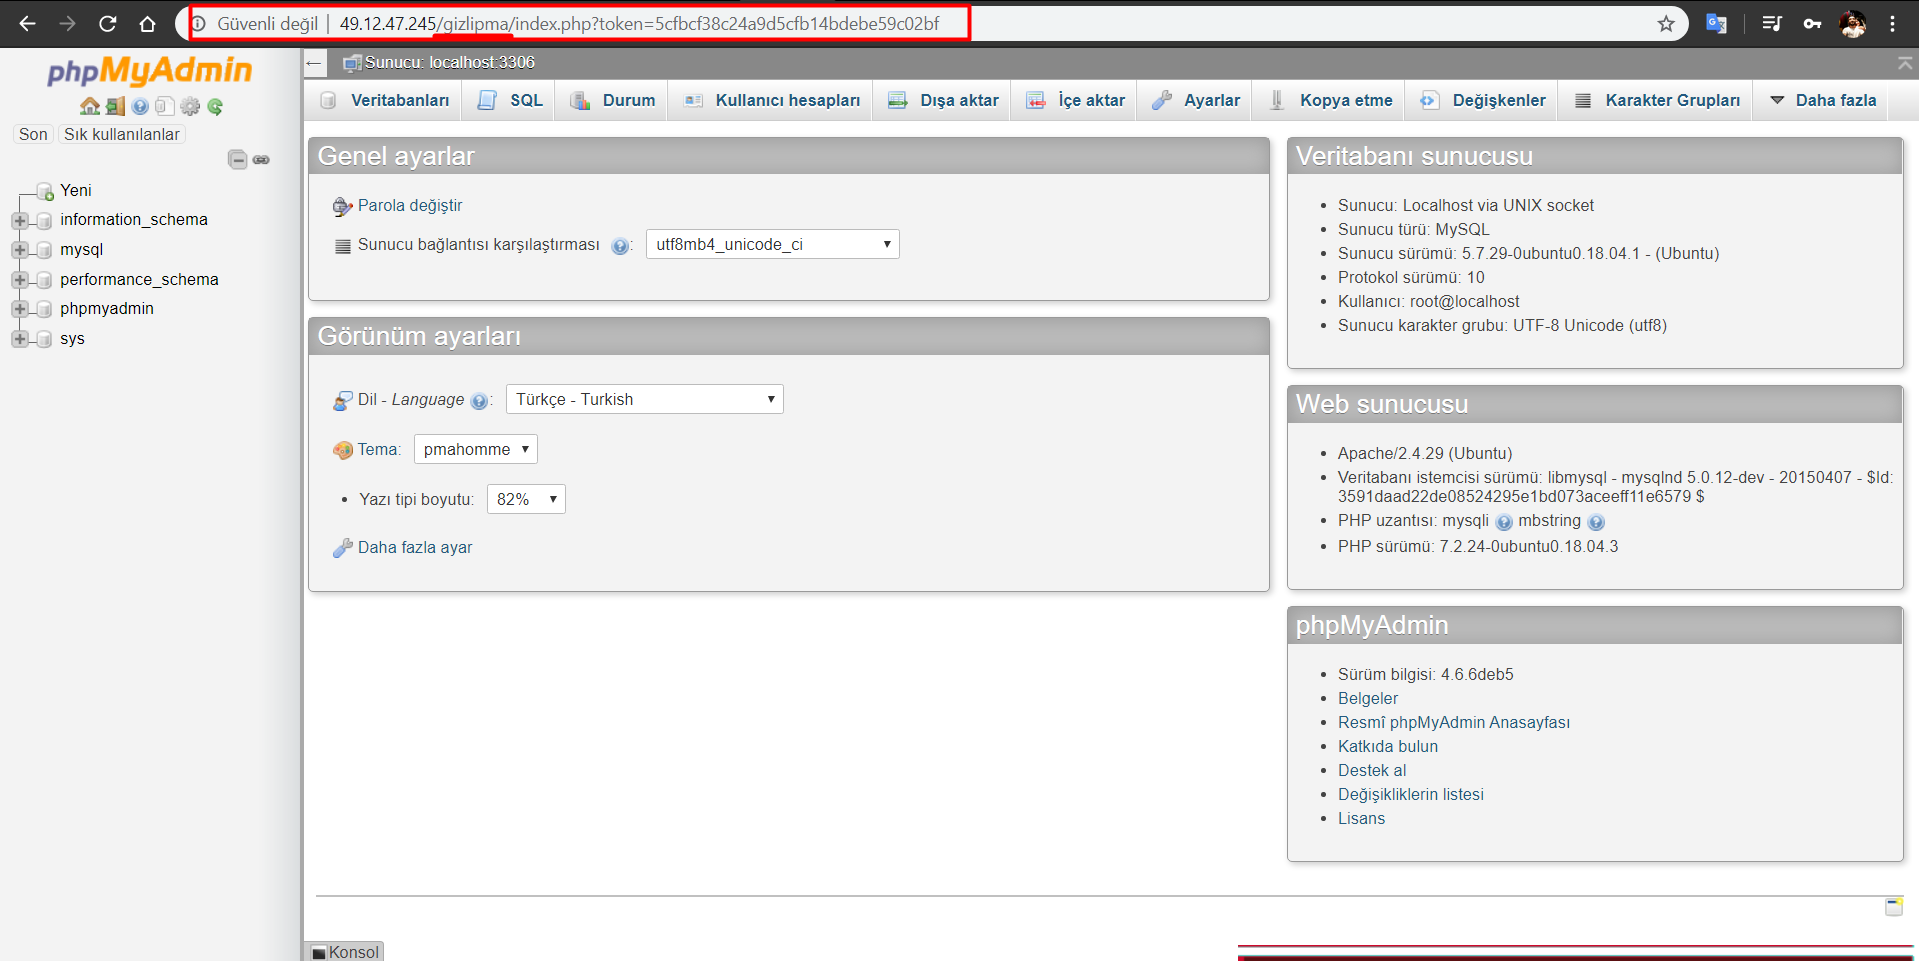Screen dimensions: 1919x961
Task: Collapse all navigation tree items icon
Action: [237, 159]
